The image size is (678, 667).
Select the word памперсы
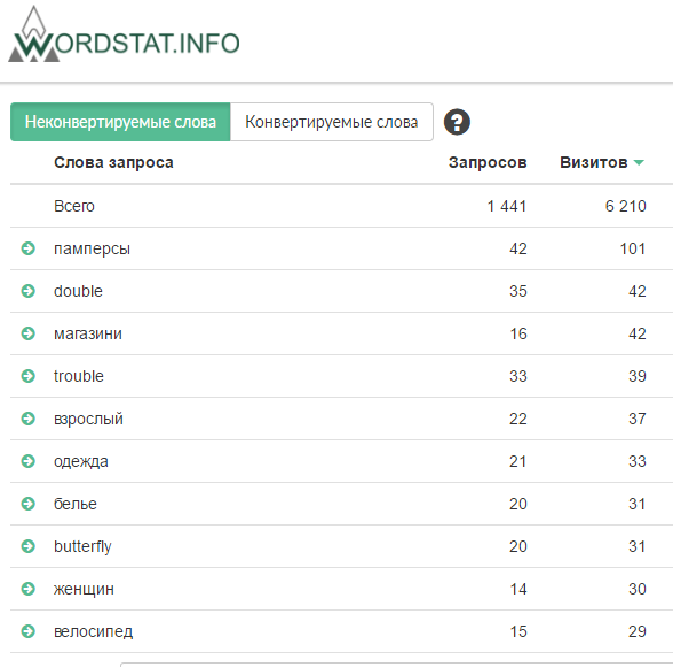[92, 249]
